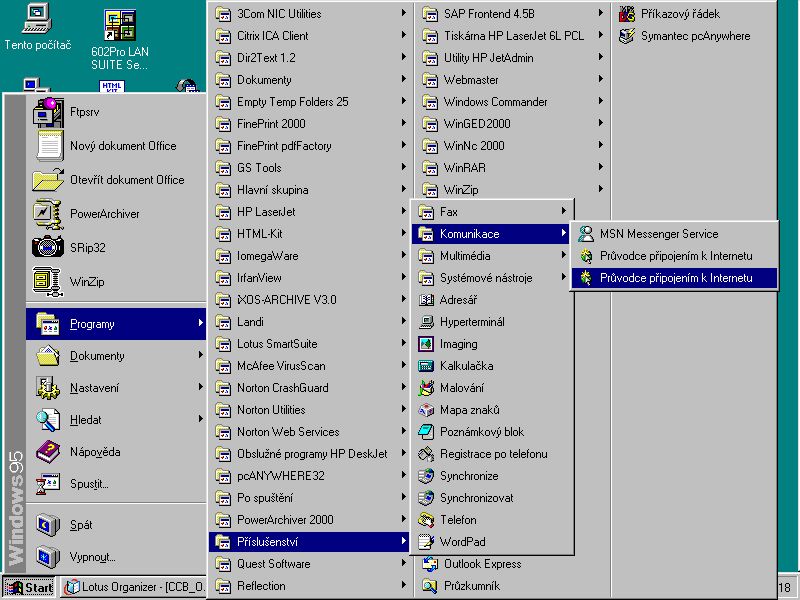The height and width of the screenshot is (600, 800).
Task: Open Nastavení in the Start menu
Action: coord(116,388)
